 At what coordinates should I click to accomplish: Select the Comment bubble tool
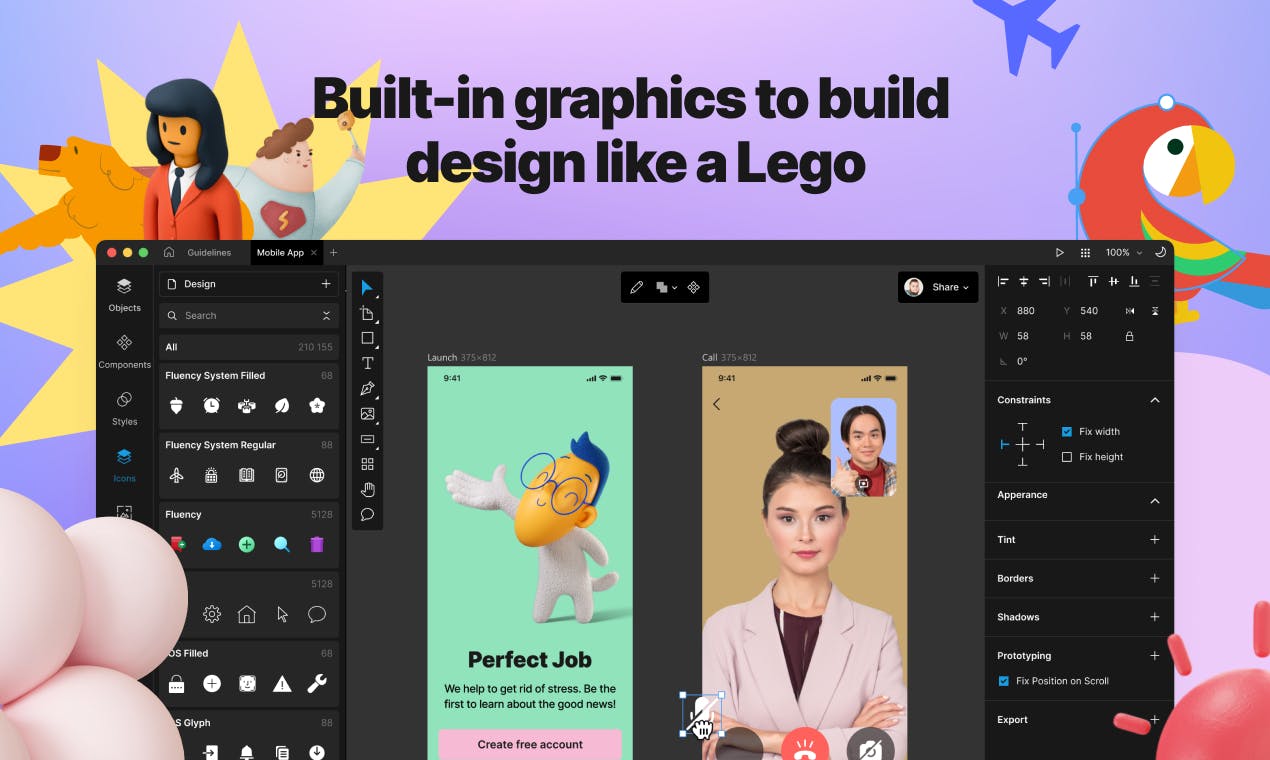point(367,515)
